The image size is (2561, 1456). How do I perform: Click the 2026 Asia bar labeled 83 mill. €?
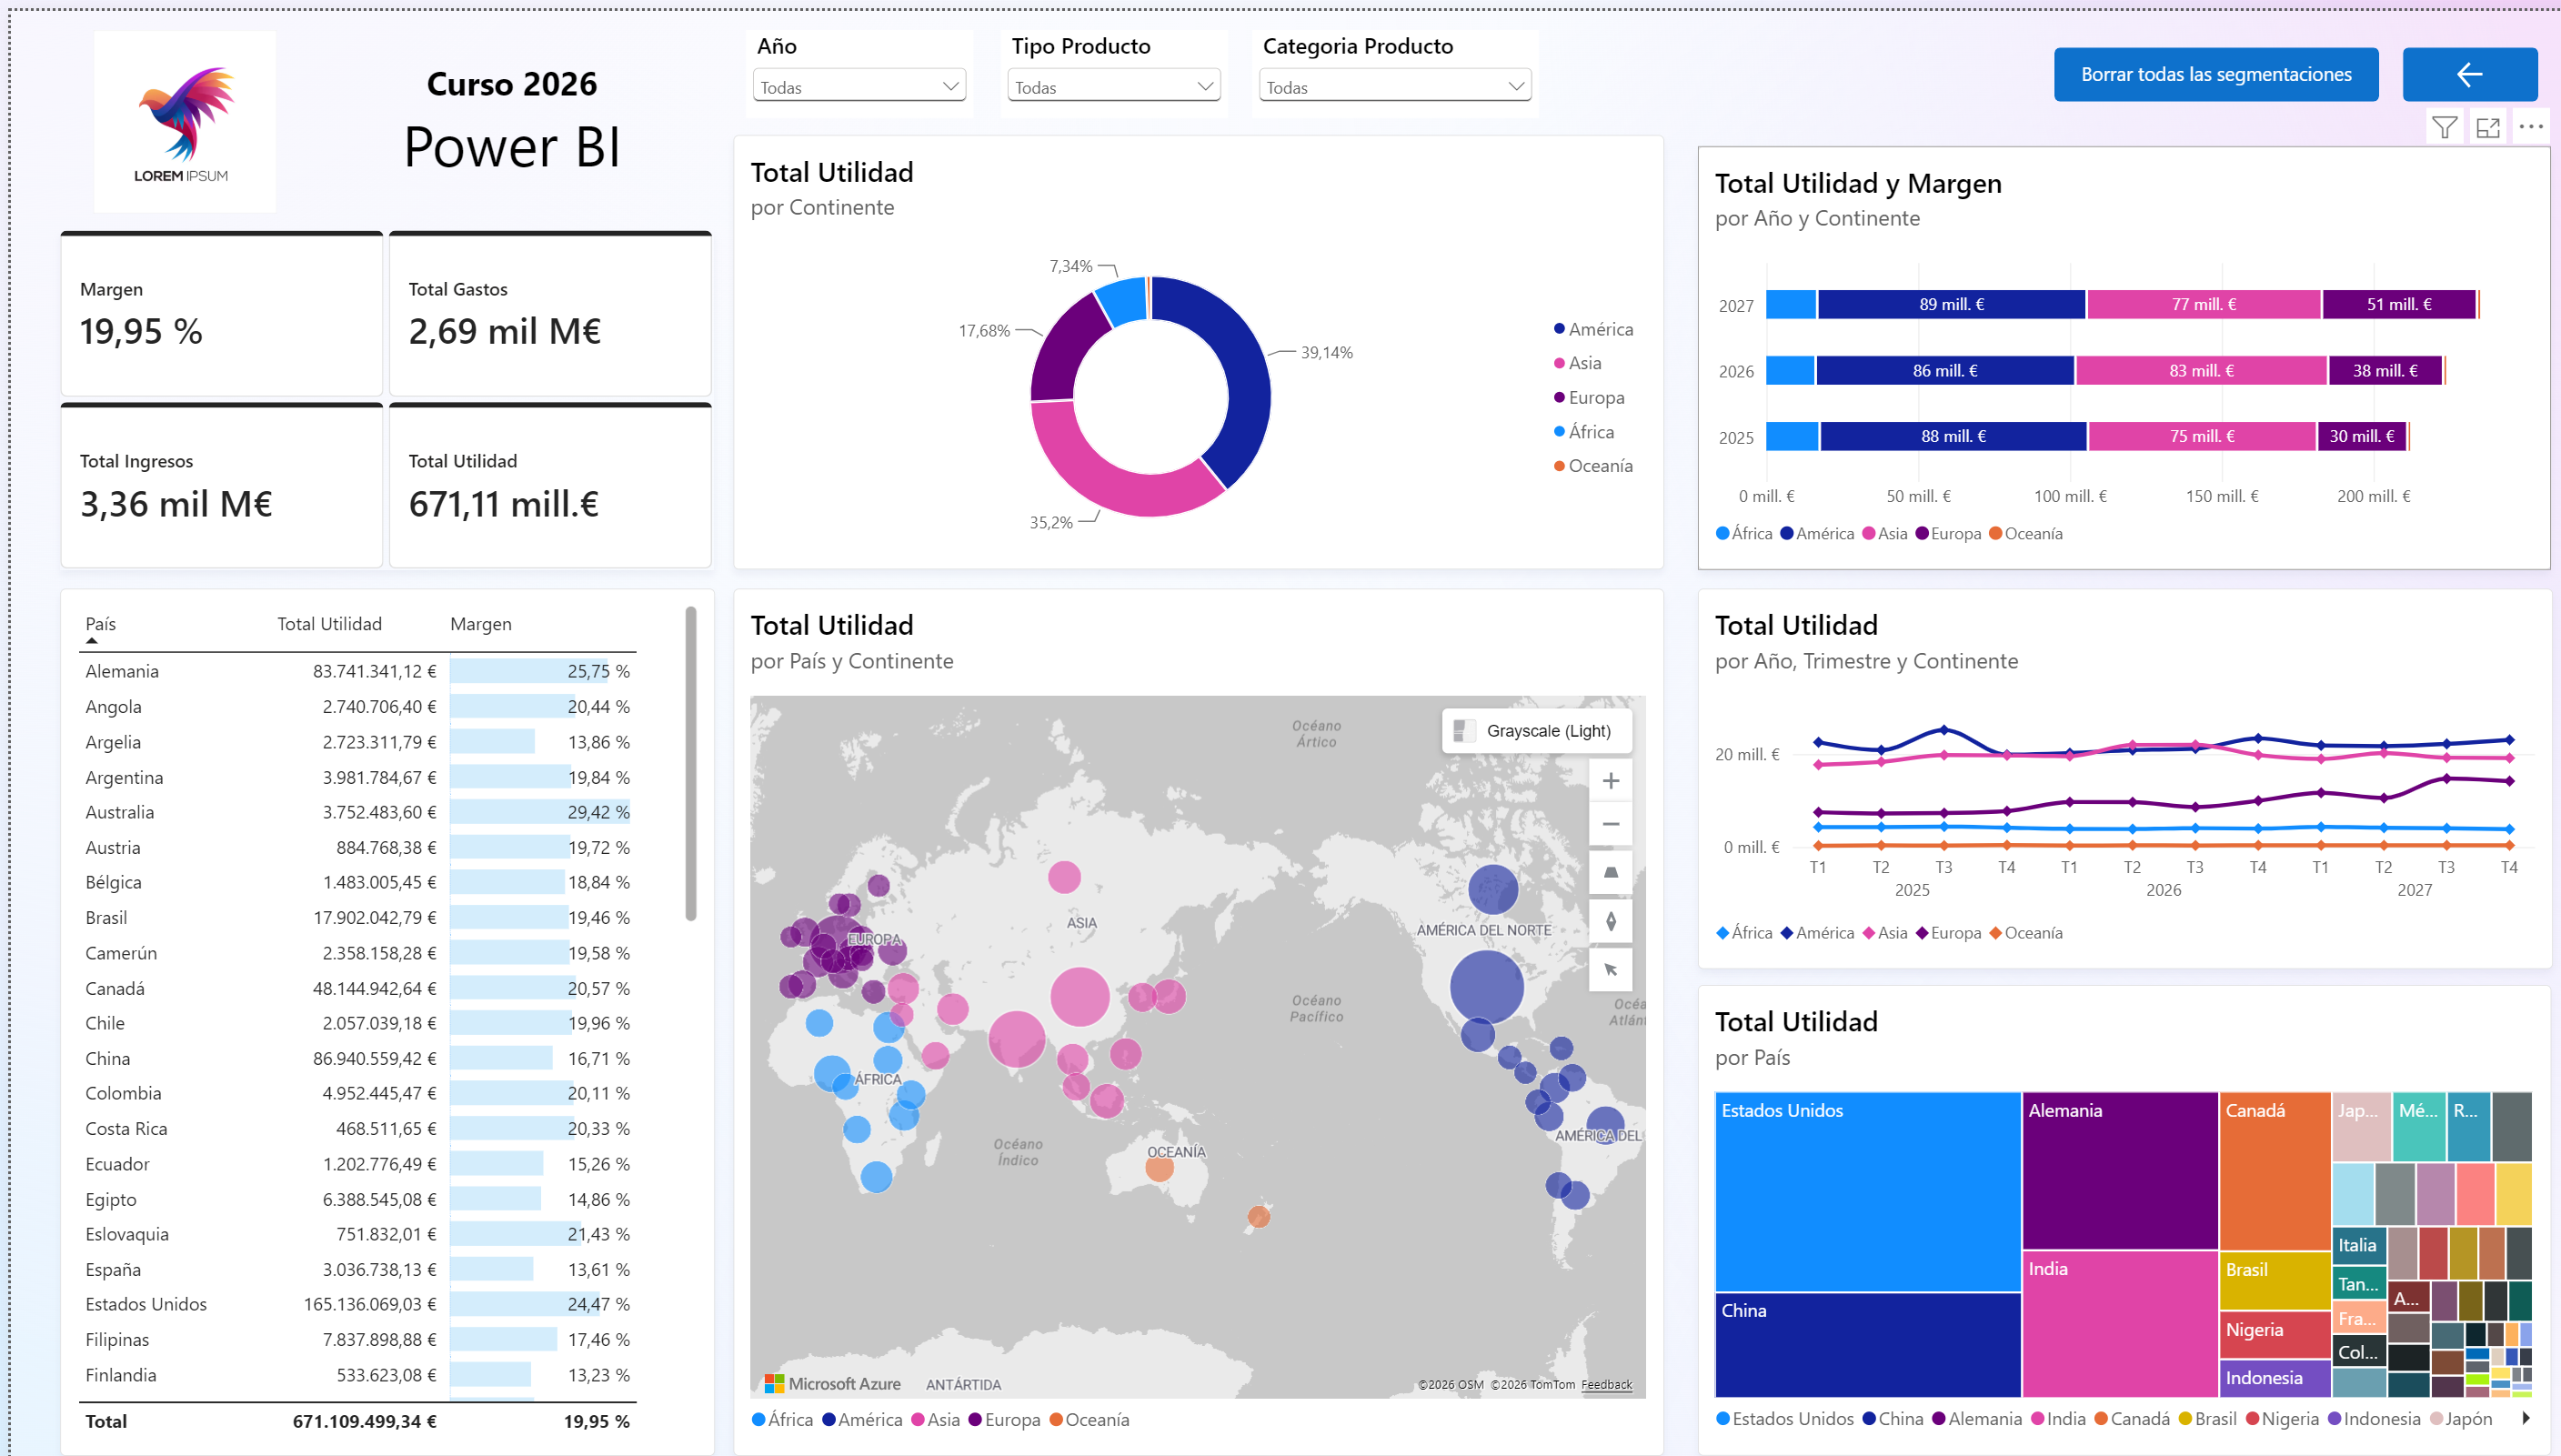[2201, 370]
